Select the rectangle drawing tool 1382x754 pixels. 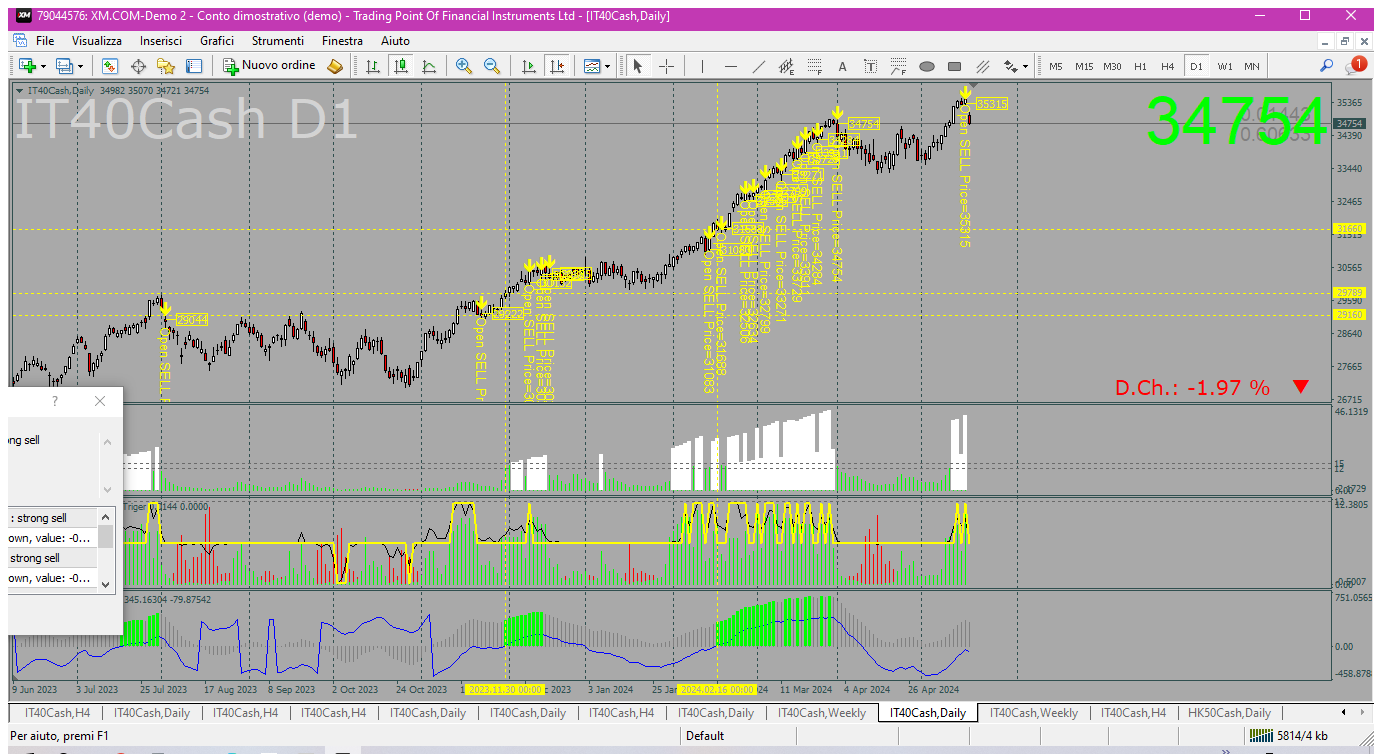point(954,66)
